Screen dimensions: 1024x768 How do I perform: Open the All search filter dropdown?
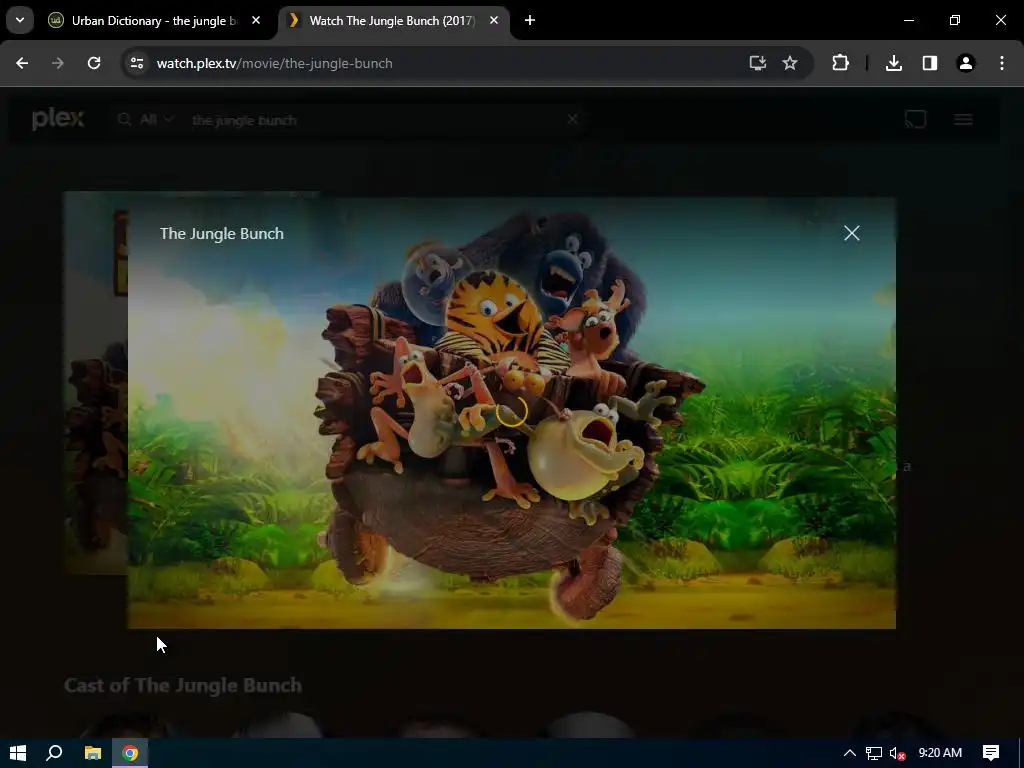pos(155,120)
